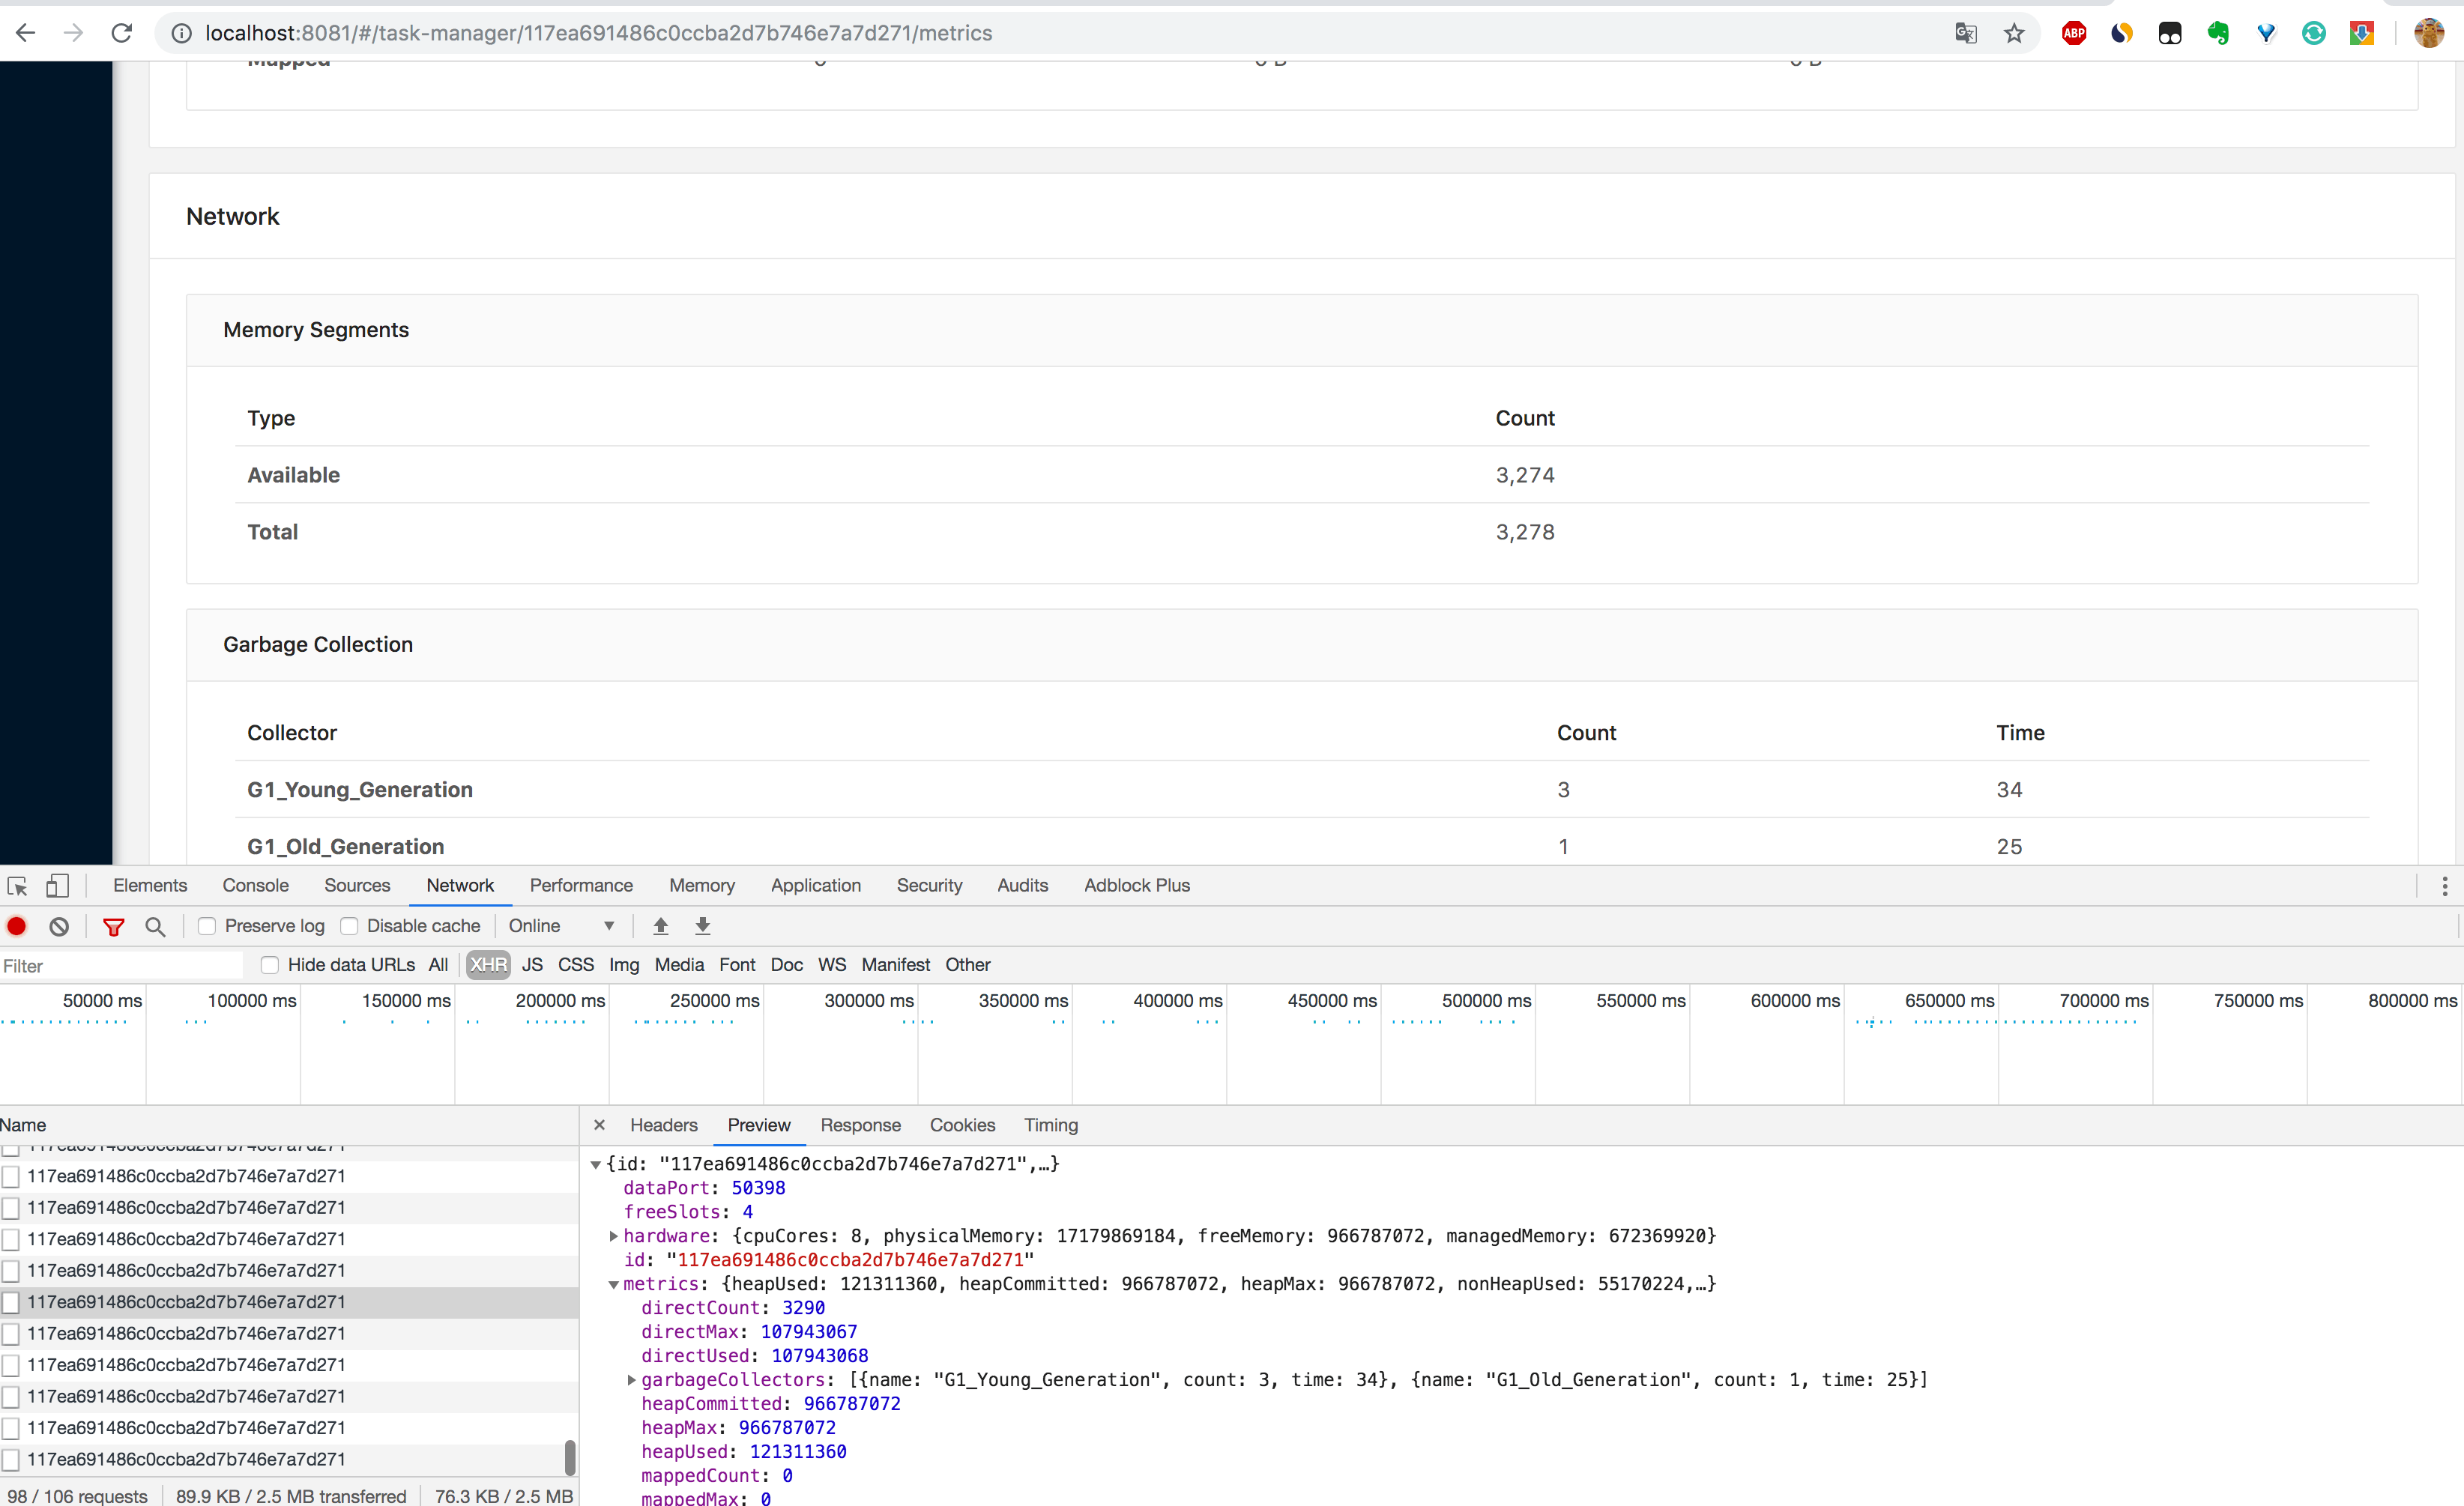Open the Online throttling dropdown

point(561,926)
